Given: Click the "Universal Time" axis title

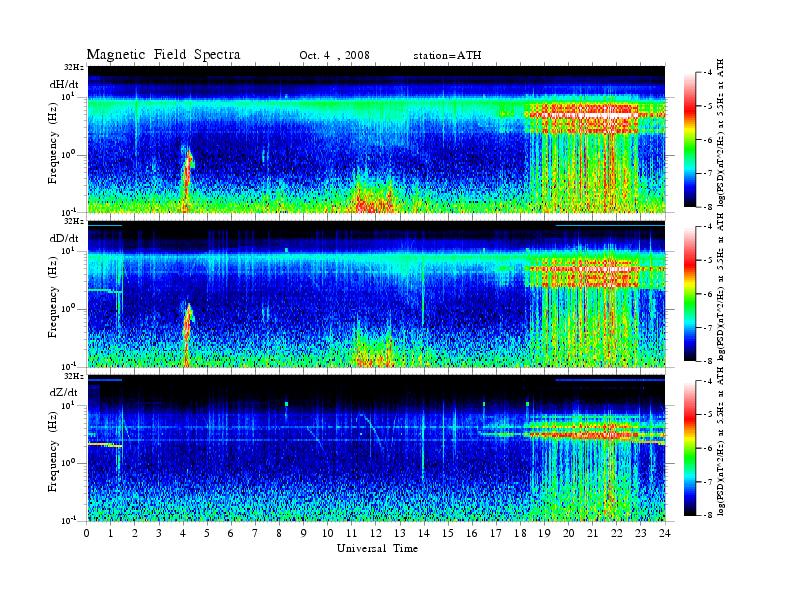Looking at the screenshot, I should click(x=377, y=548).
